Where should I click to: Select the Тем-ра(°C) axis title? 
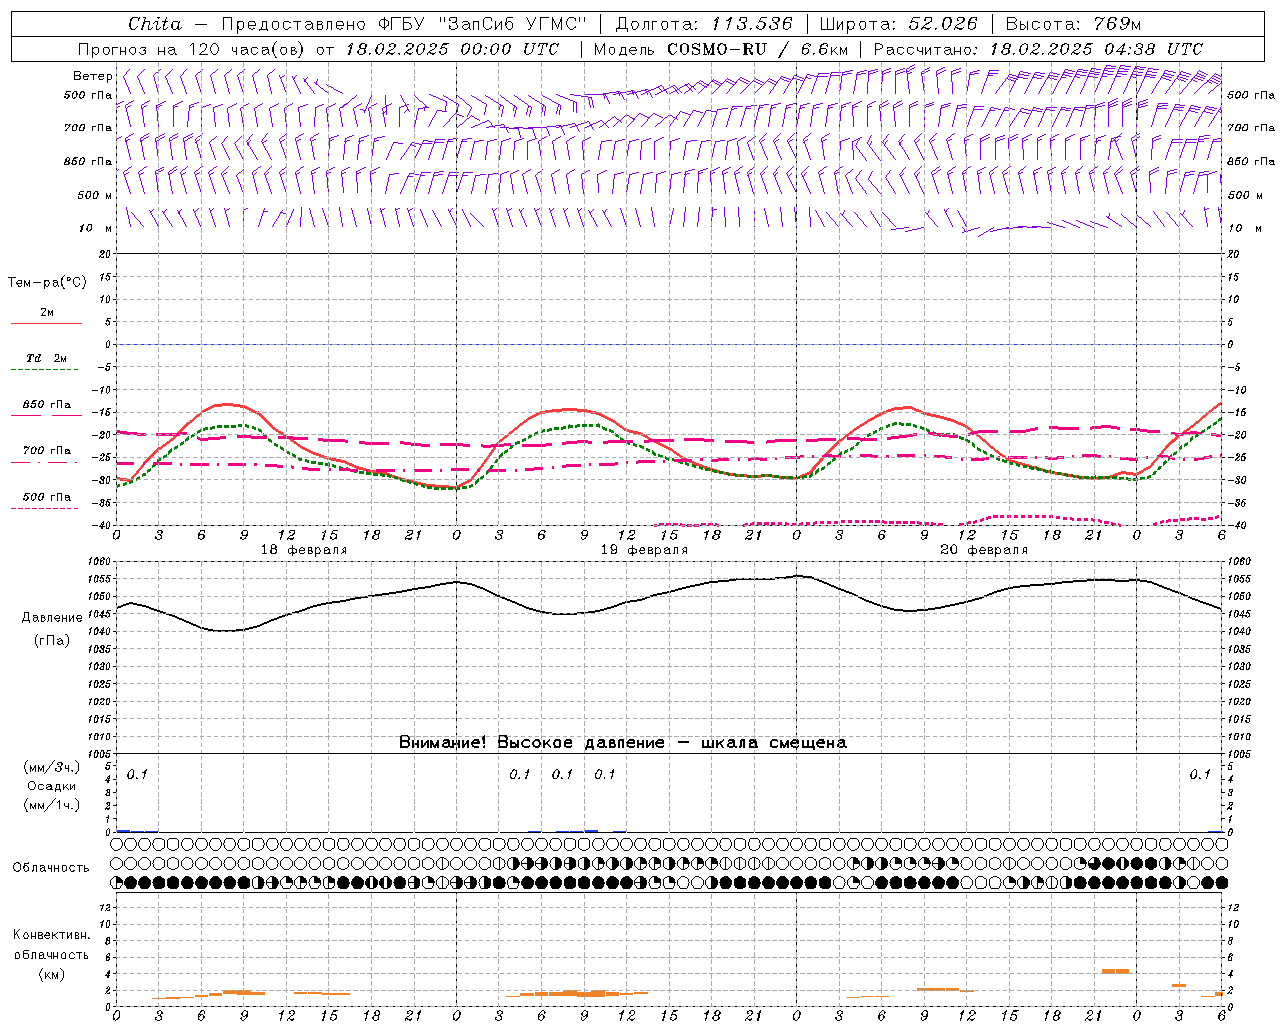(x=47, y=283)
